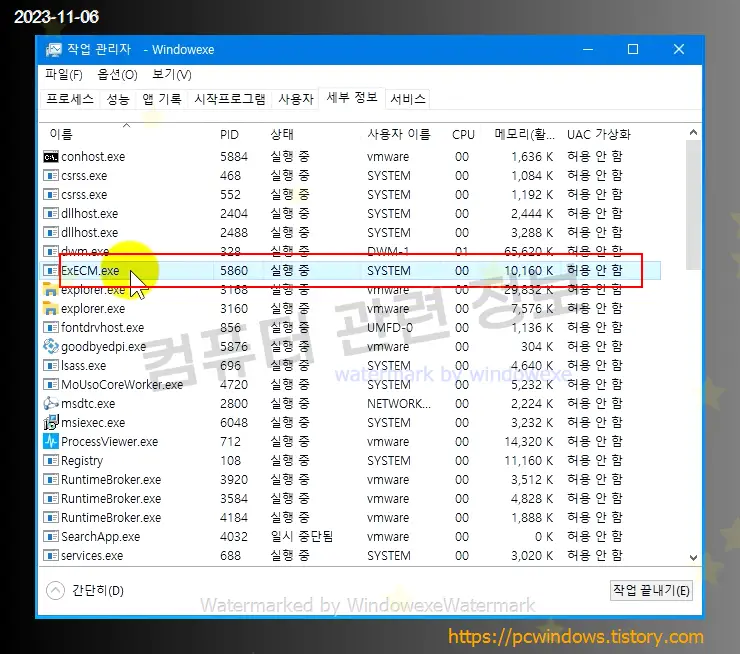Select the SearchApp.exe process name
Viewport: 740px width, 654px height.
(x=101, y=537)
